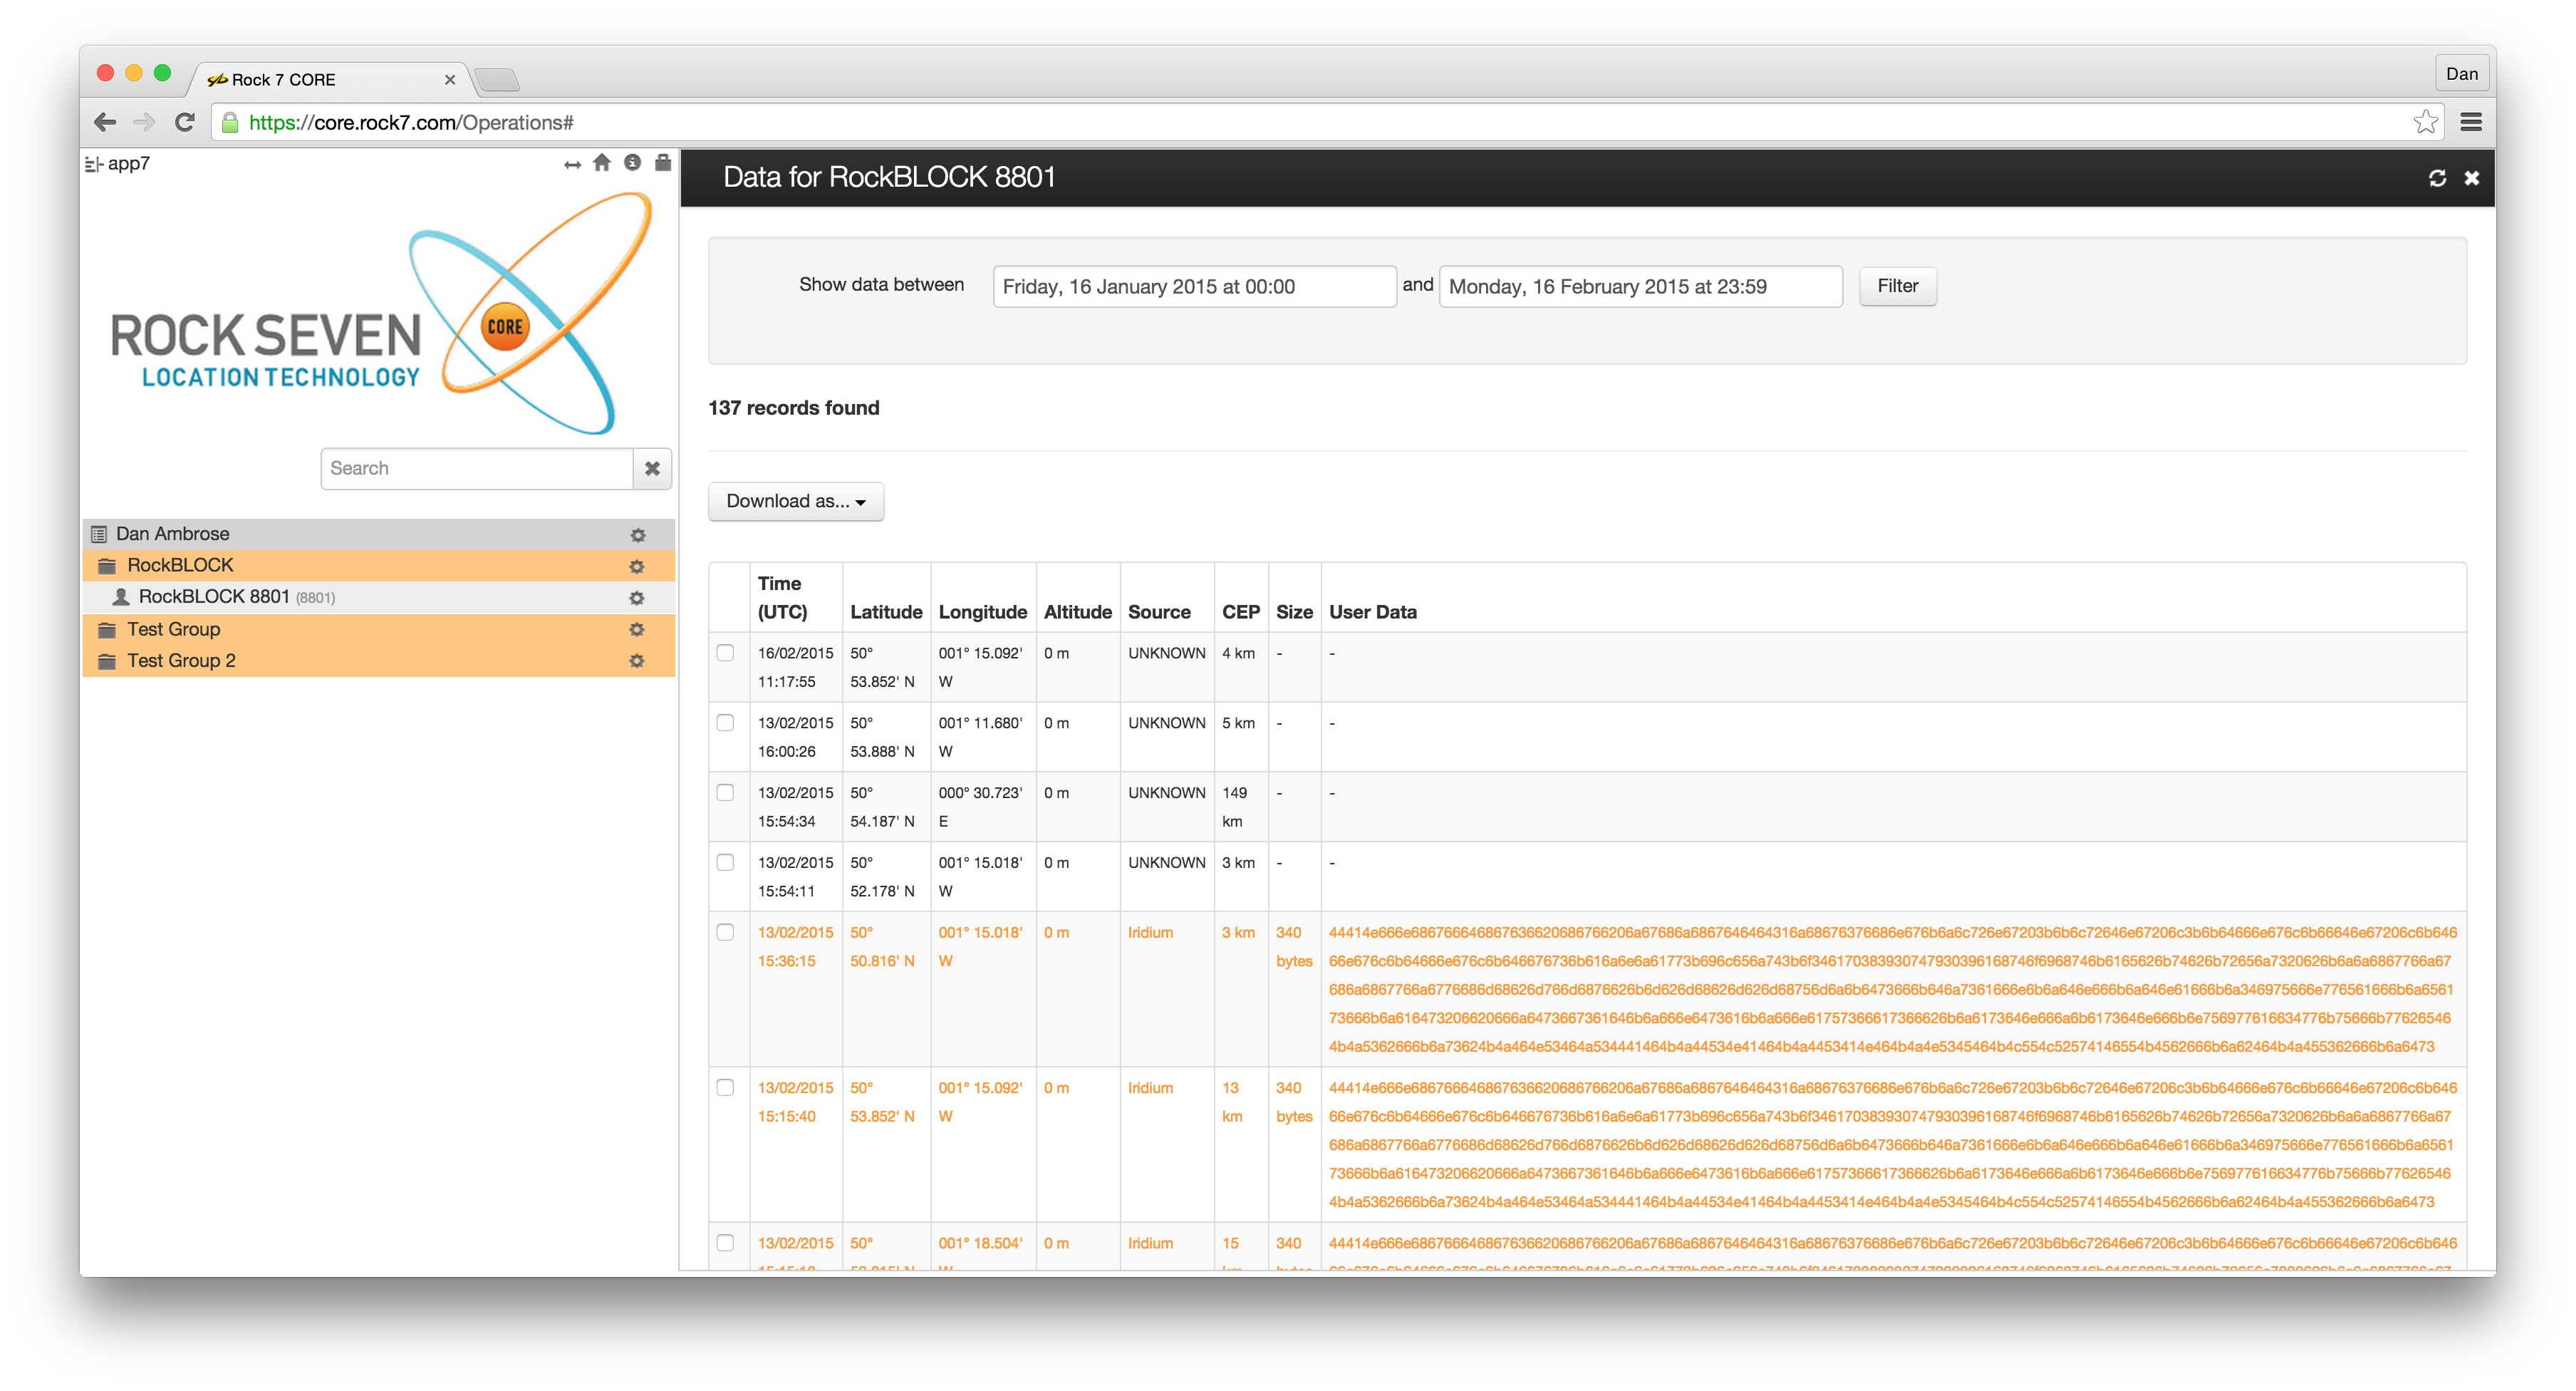Tick the checkbox for 13/02/2015 15:54:34 record

click(725, 793)
